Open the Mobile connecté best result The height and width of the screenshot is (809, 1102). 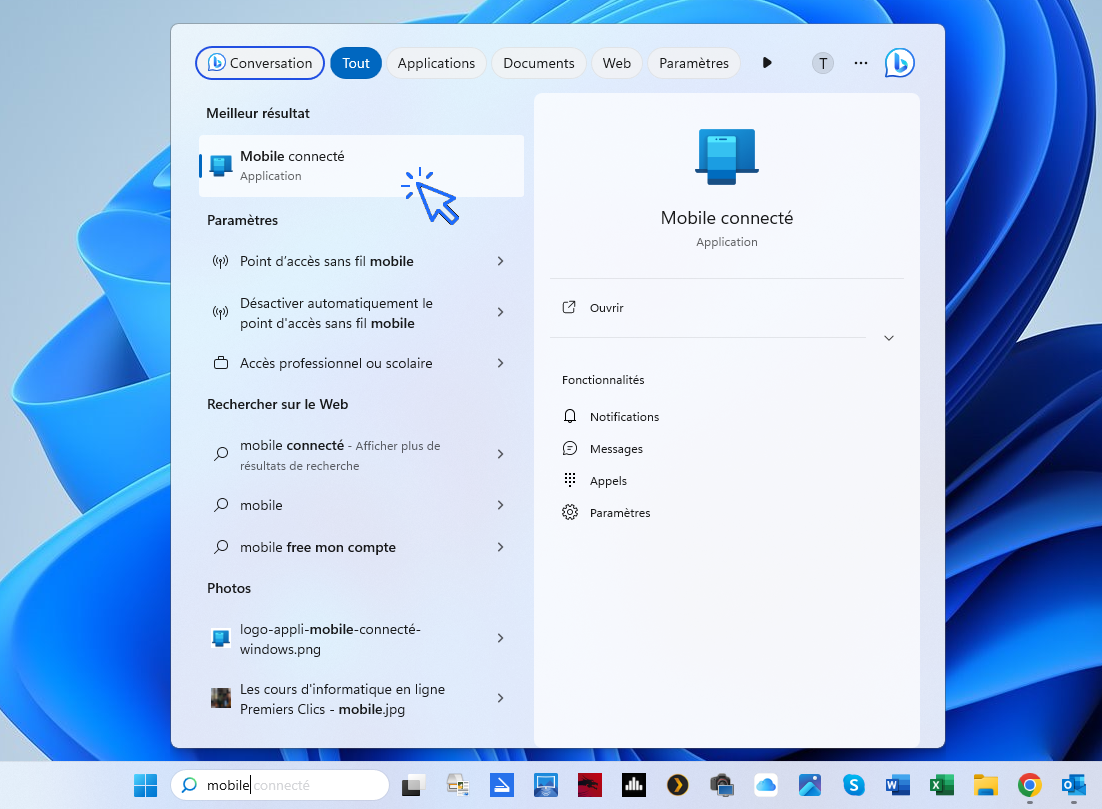[x=361, y=166]
